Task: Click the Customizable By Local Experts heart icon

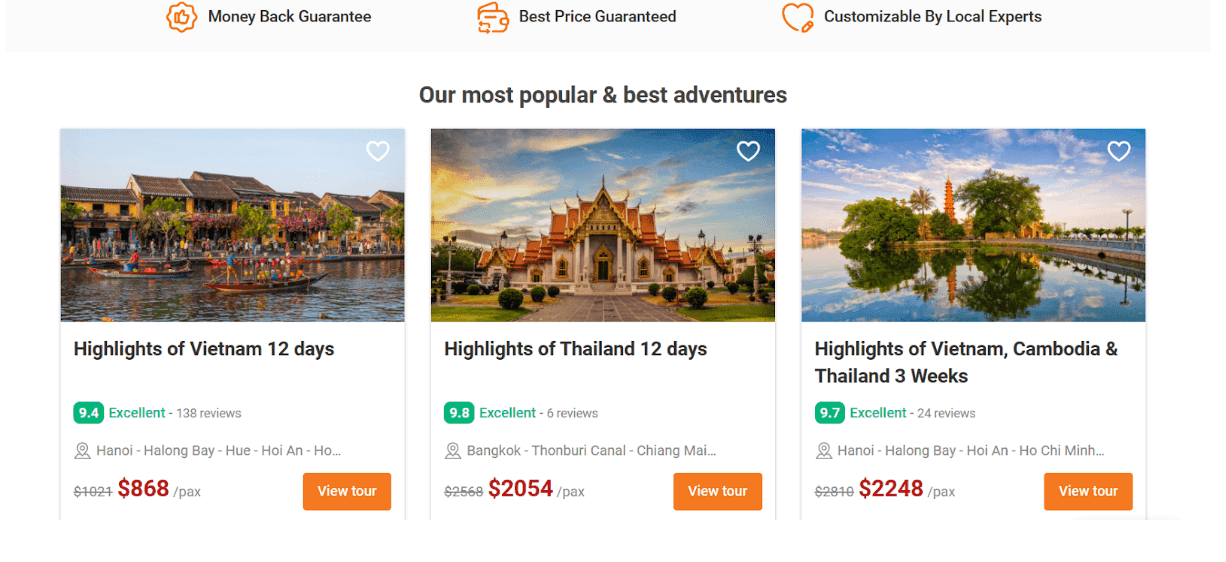Action: click(797, 17)
